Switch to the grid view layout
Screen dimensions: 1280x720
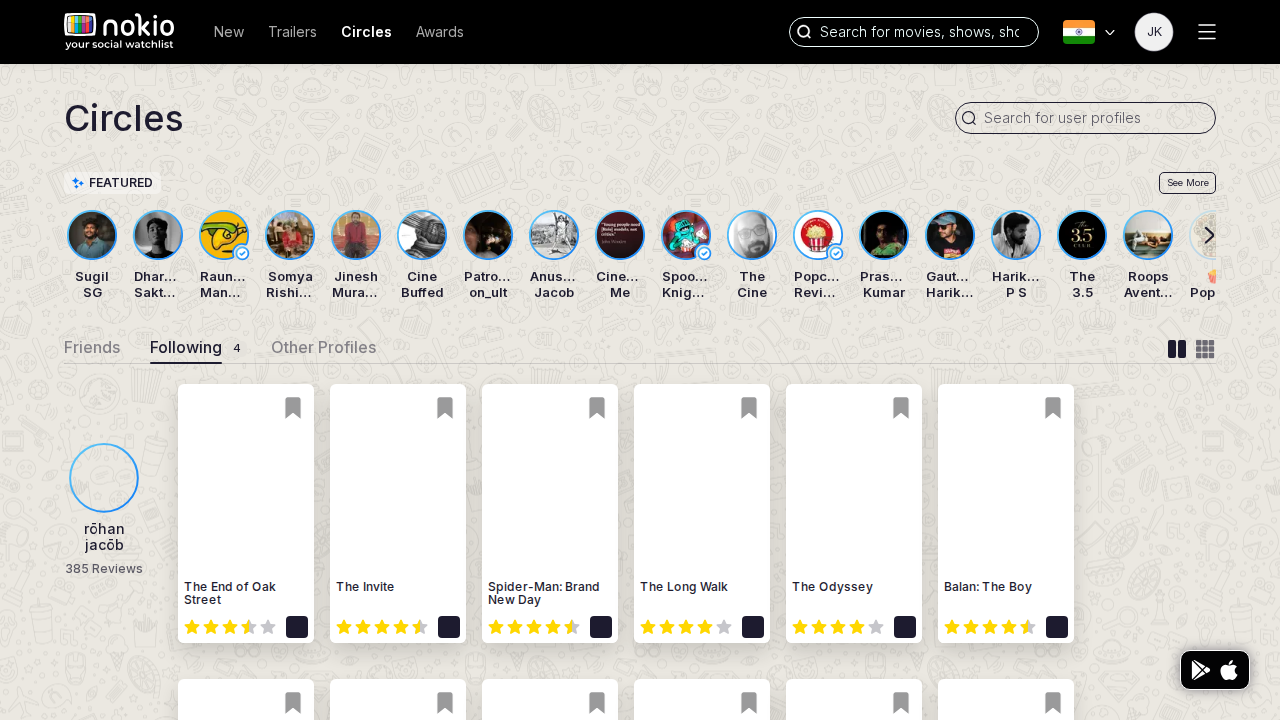1205,349
